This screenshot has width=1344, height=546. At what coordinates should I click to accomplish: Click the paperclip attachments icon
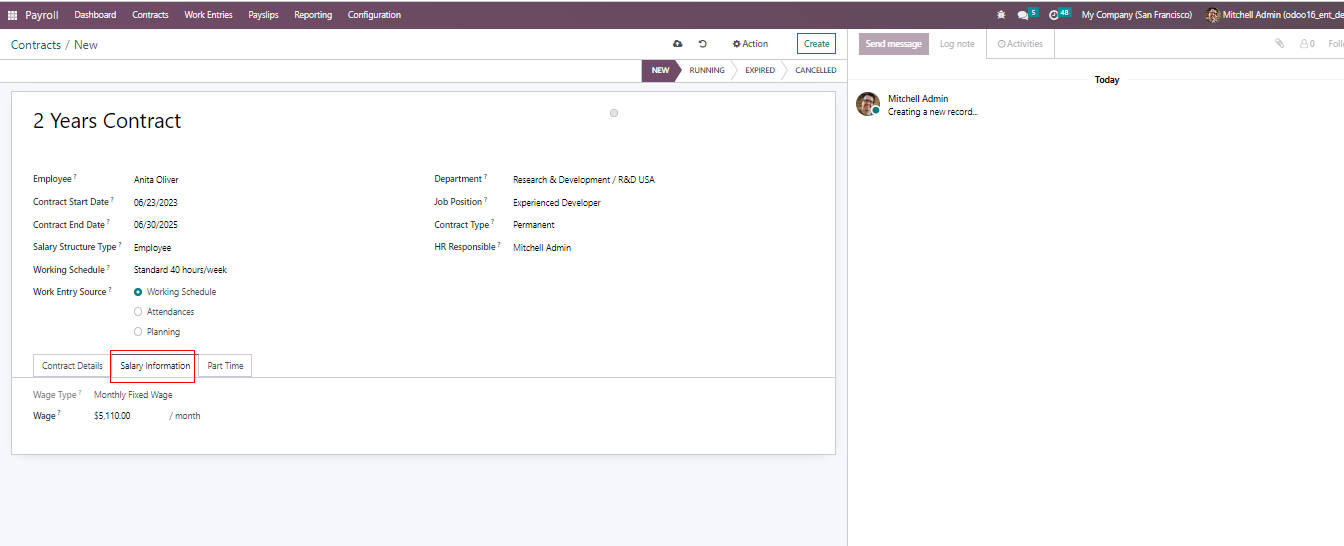click(1279, 44)
